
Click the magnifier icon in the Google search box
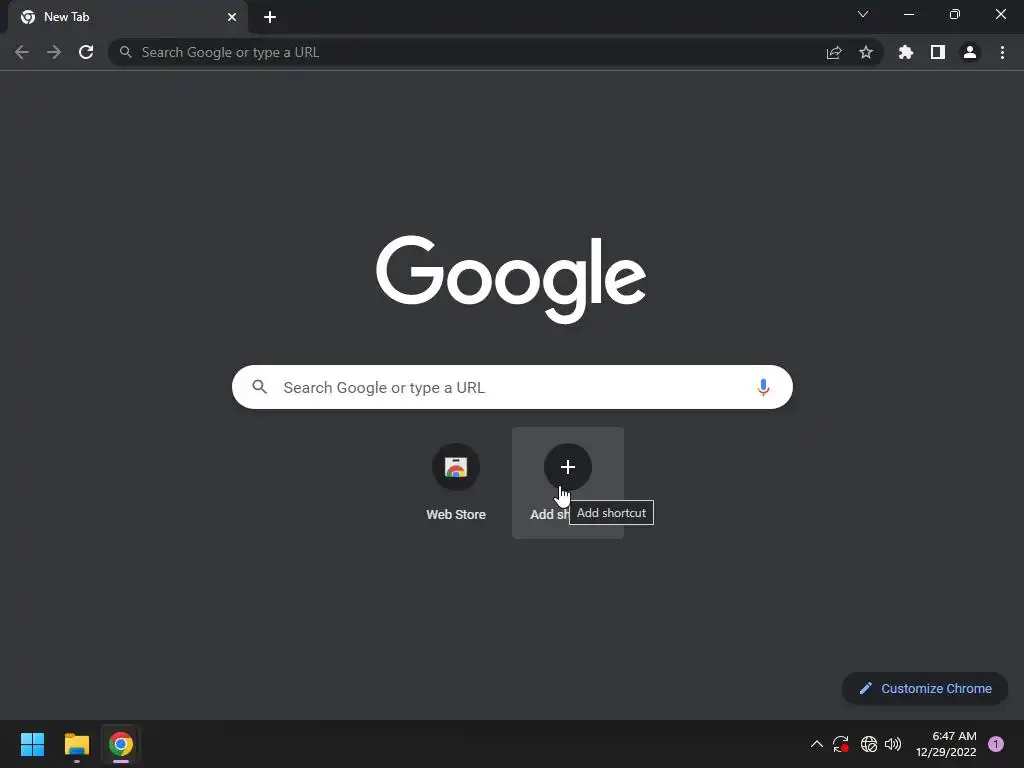260,387
